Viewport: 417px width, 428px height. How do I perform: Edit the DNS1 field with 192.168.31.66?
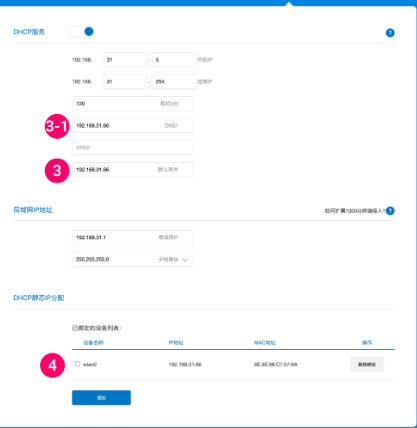point(132,126)
